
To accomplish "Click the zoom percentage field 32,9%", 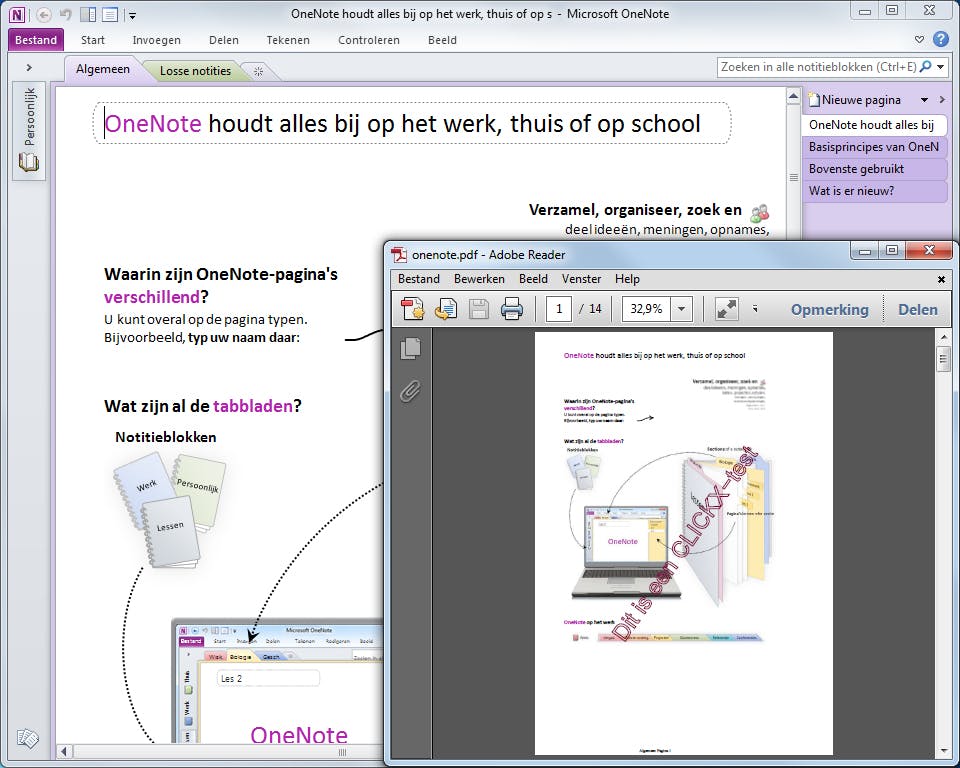I will [647, 309].
